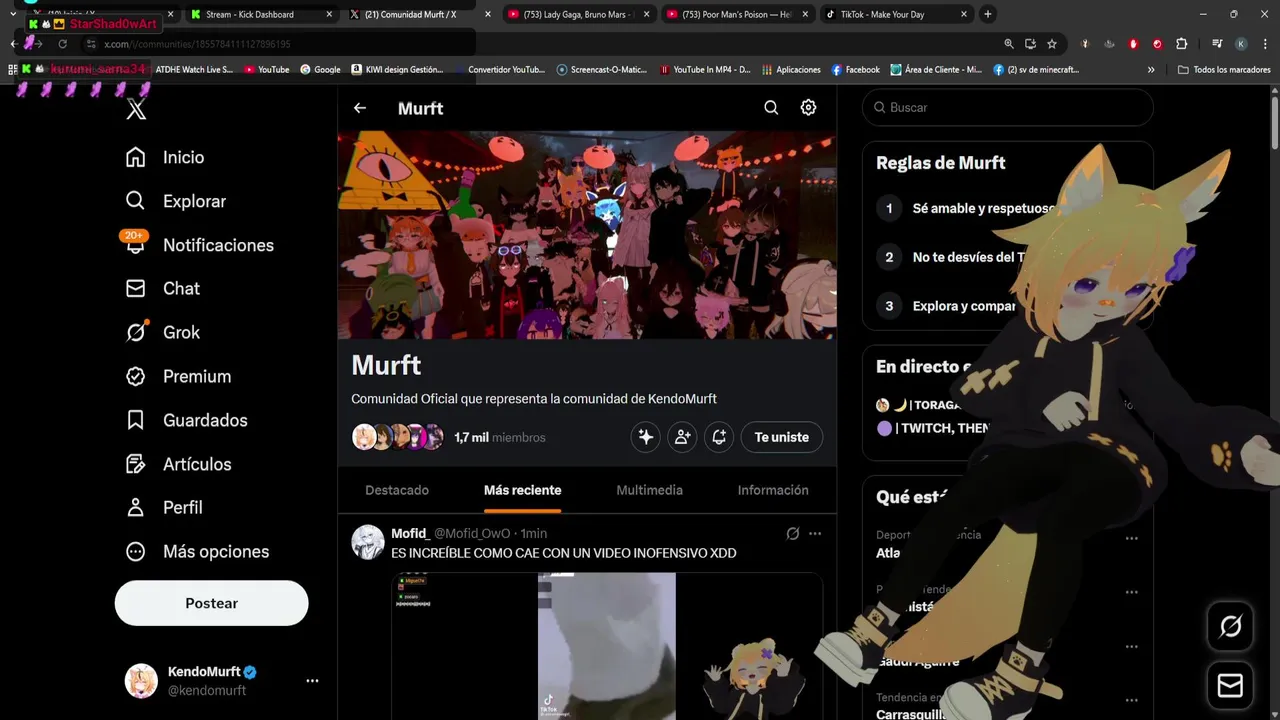This screenshot has height=720, width=1280.
Task: Expand Más opciones menu
Action: tap(197, 551)
